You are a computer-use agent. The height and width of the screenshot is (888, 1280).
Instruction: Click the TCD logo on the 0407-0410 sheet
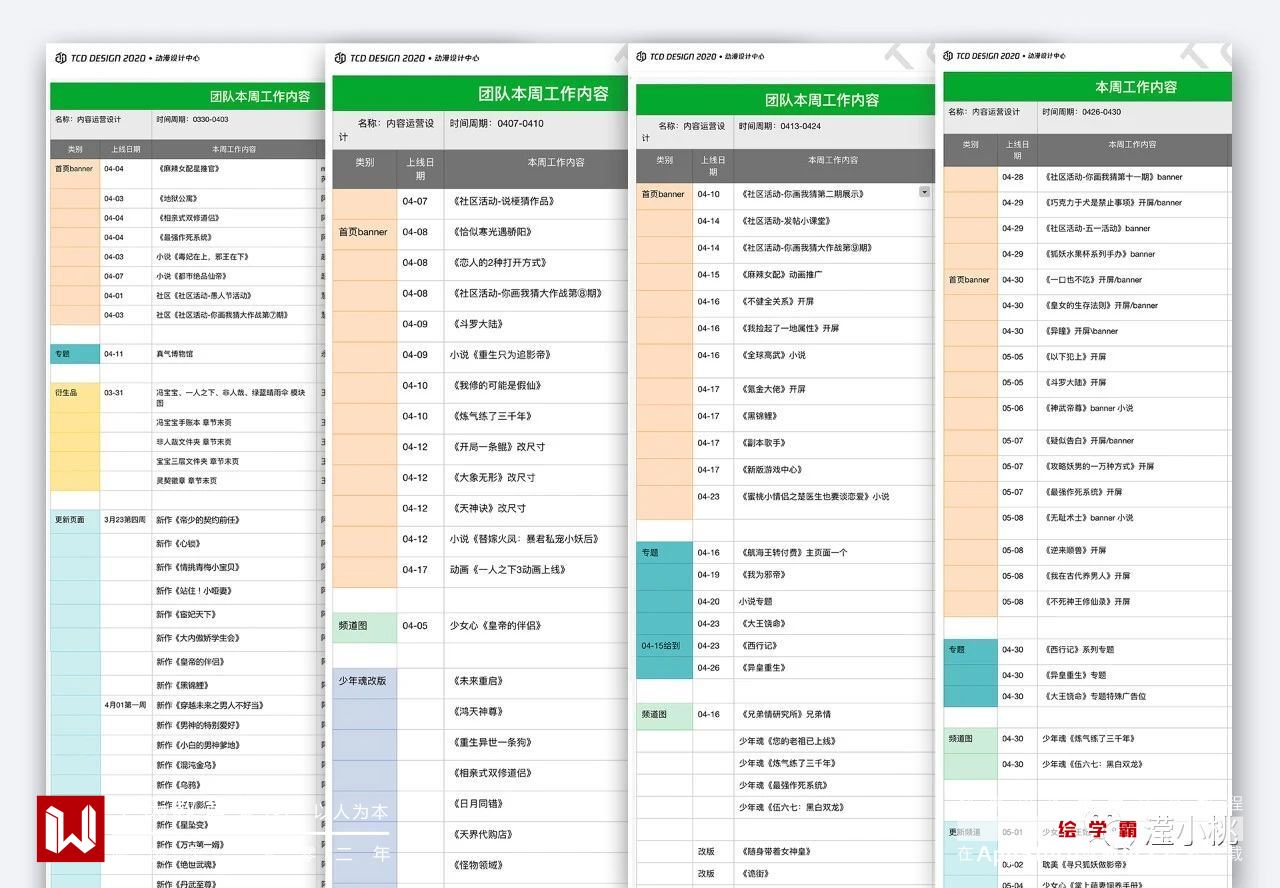click(340, 58)
